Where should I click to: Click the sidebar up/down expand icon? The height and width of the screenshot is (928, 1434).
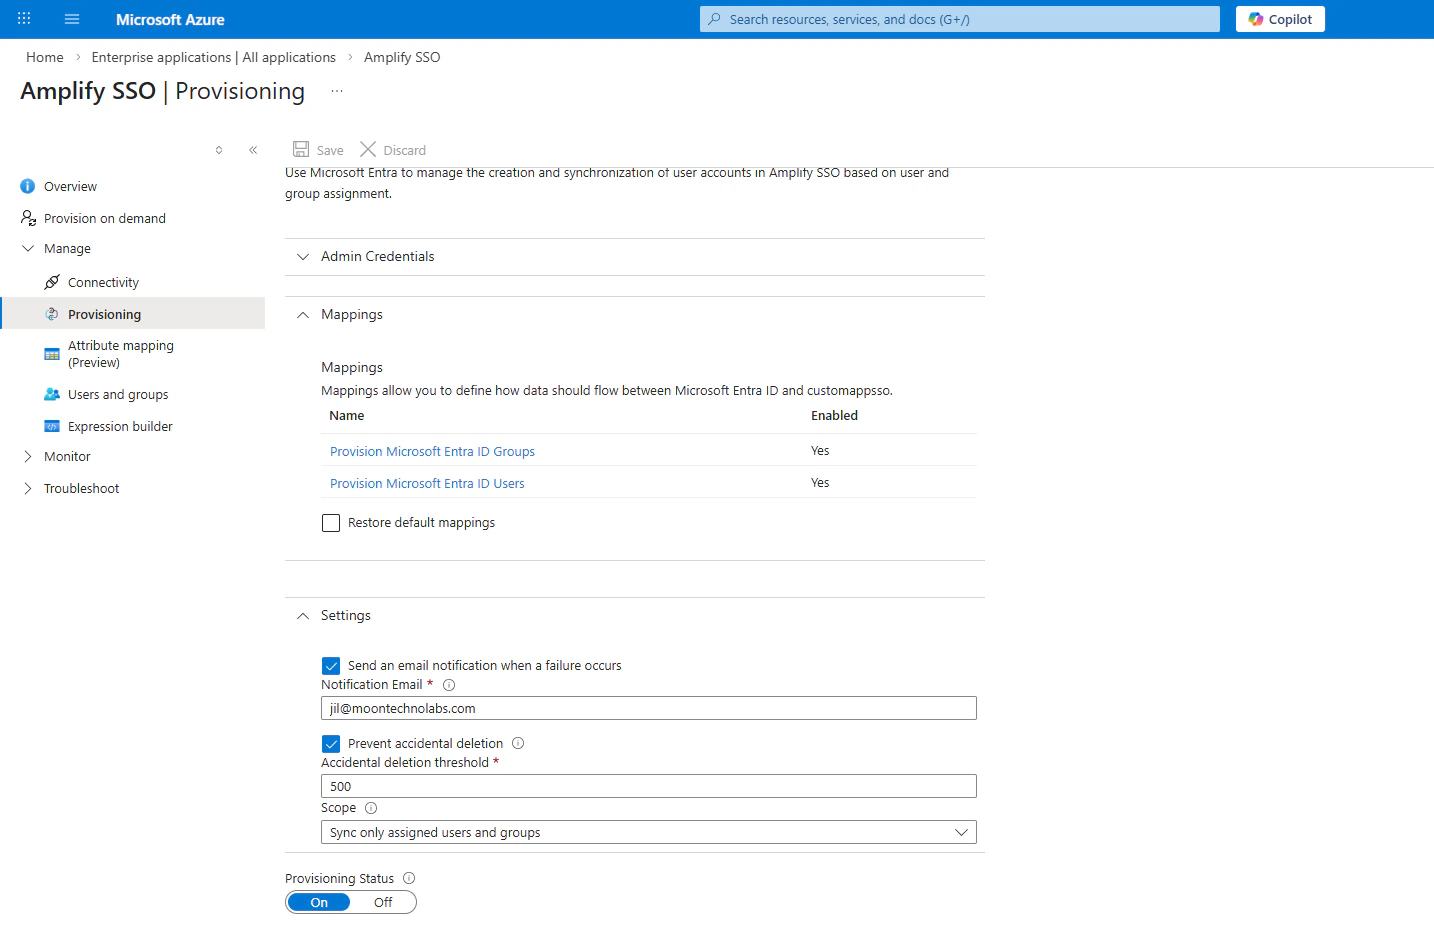click(219, 150)
